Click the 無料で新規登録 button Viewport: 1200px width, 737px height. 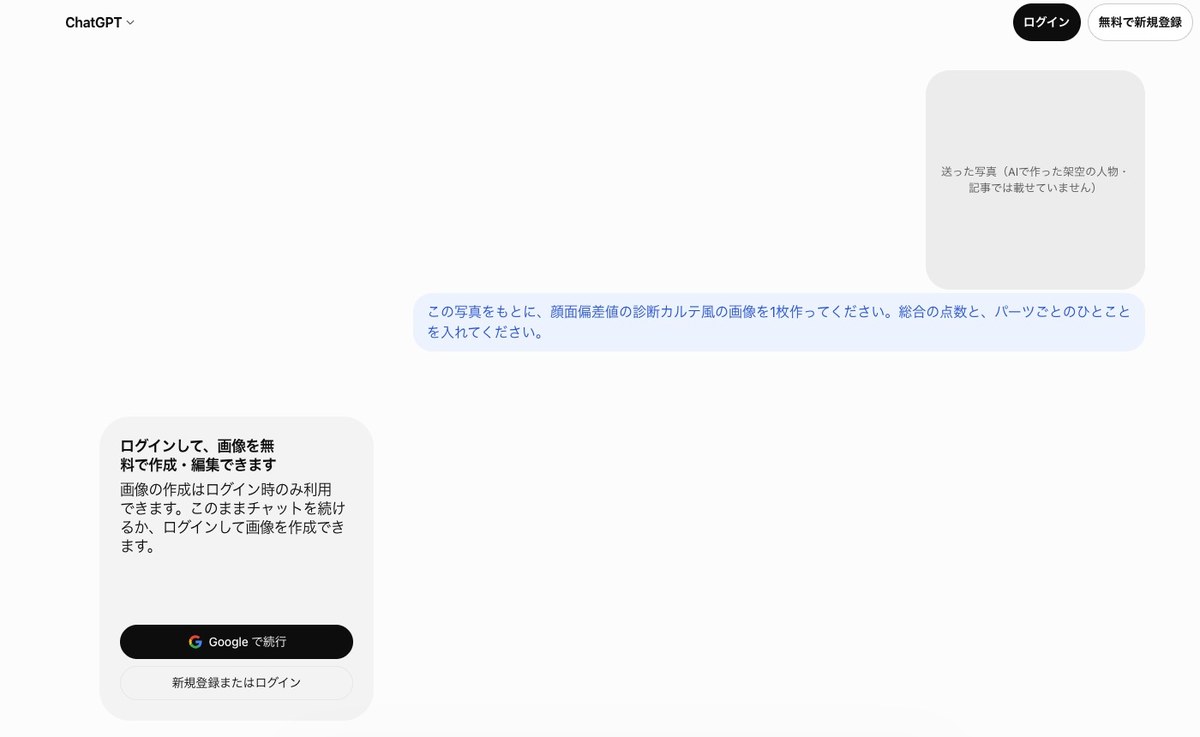pyautogui.click(x=1140, y=22)
